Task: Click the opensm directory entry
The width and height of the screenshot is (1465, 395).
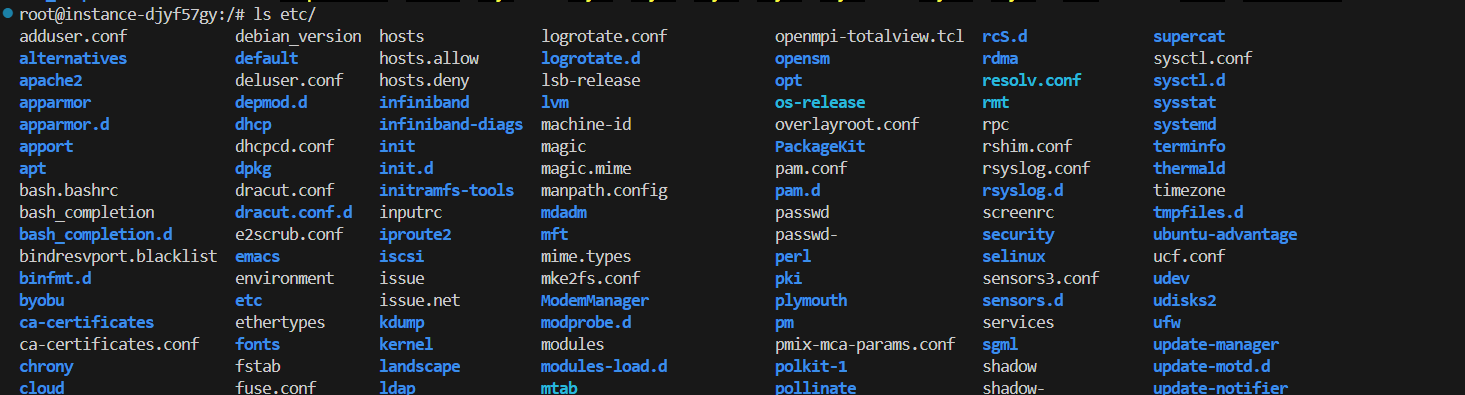Action: [802, 58]
